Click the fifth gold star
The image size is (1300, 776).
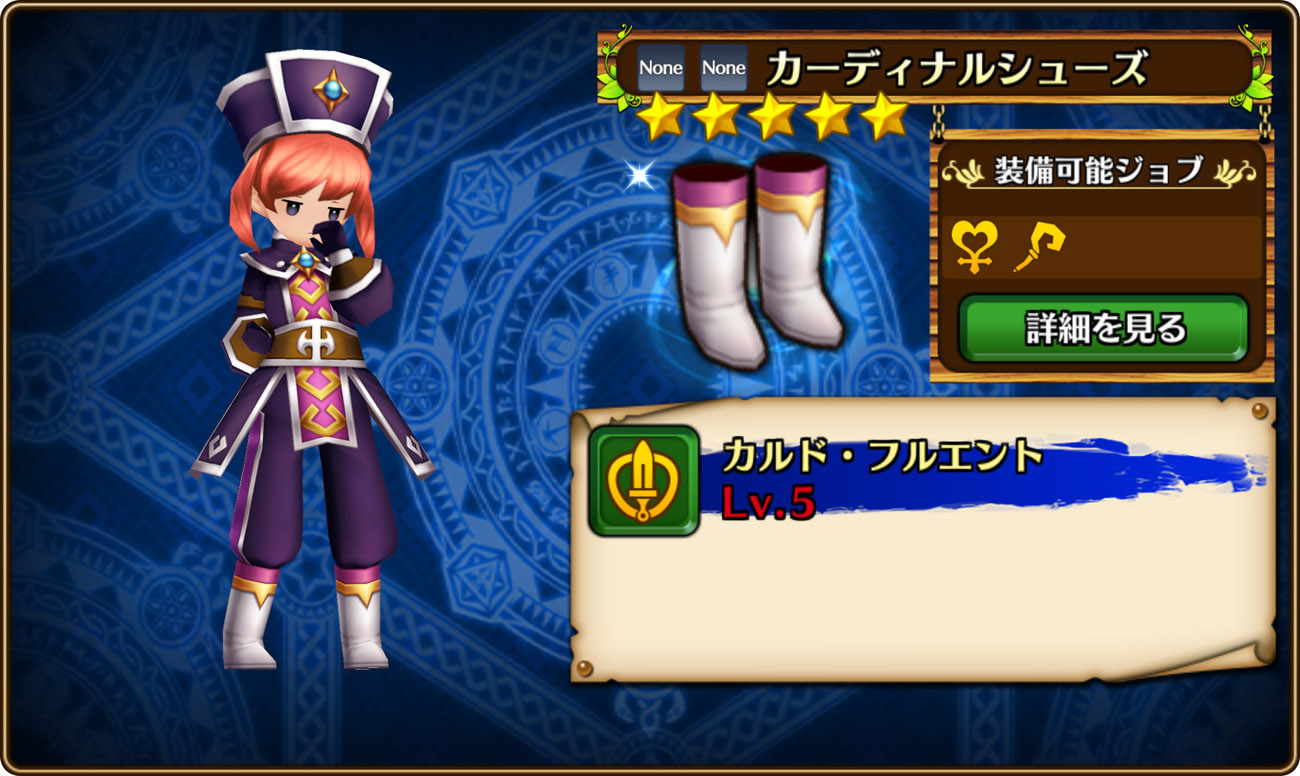click(883, 117)
